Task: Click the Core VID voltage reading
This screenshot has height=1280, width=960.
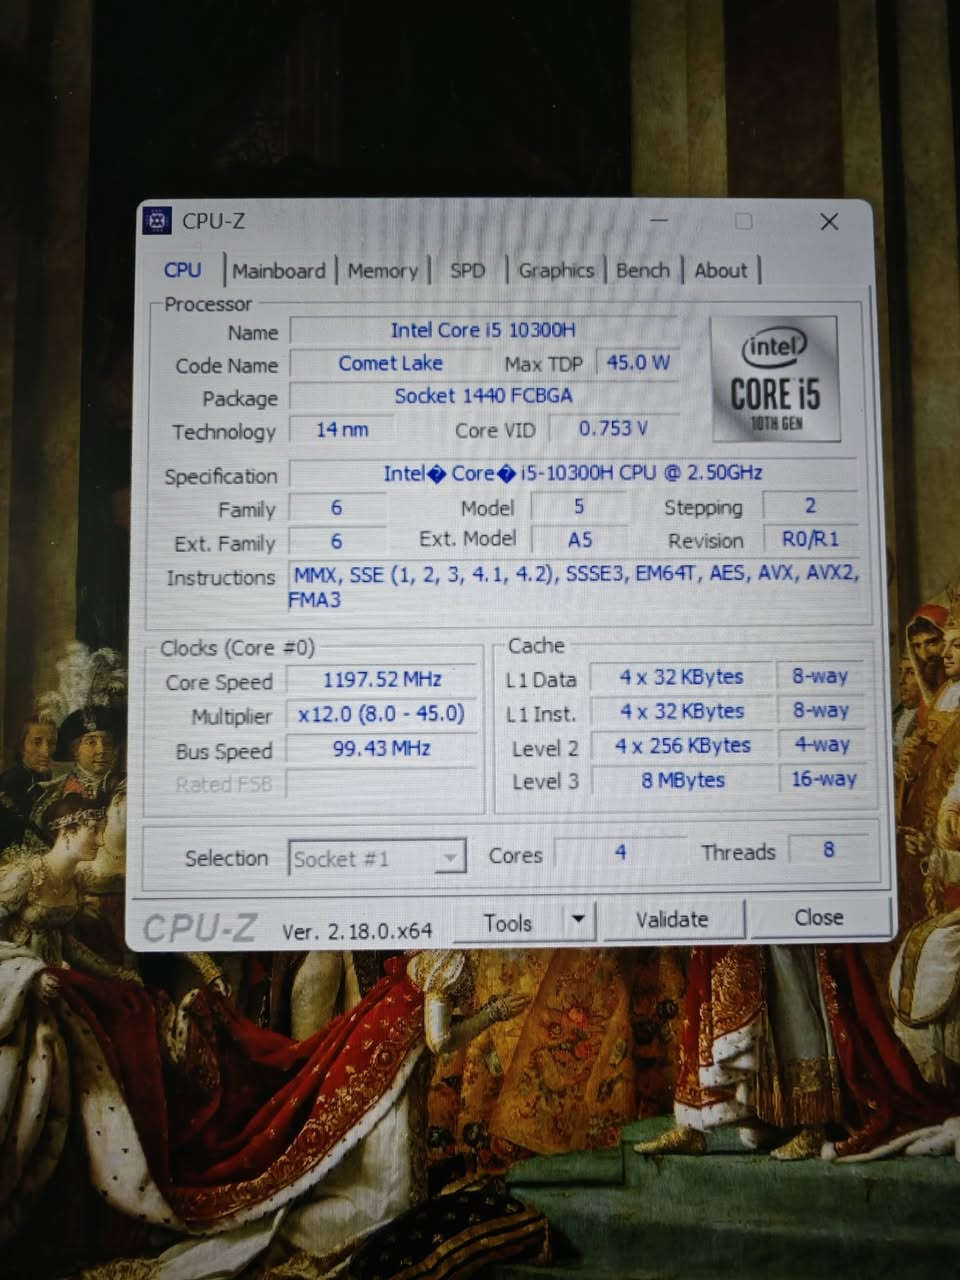Action: click(x=613, y=428)
